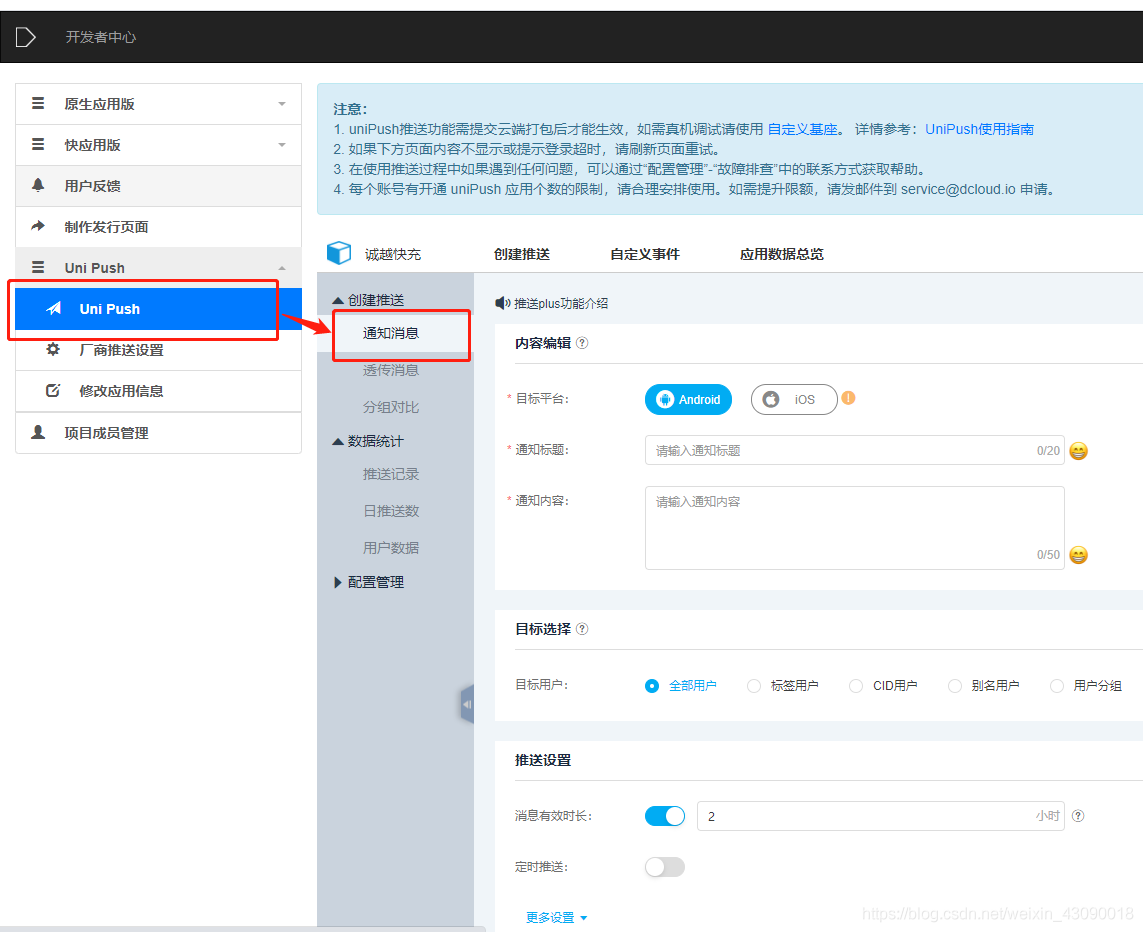Expand 更多设置 options
This screenshot has height=932, width=1143.
point(556,917)
